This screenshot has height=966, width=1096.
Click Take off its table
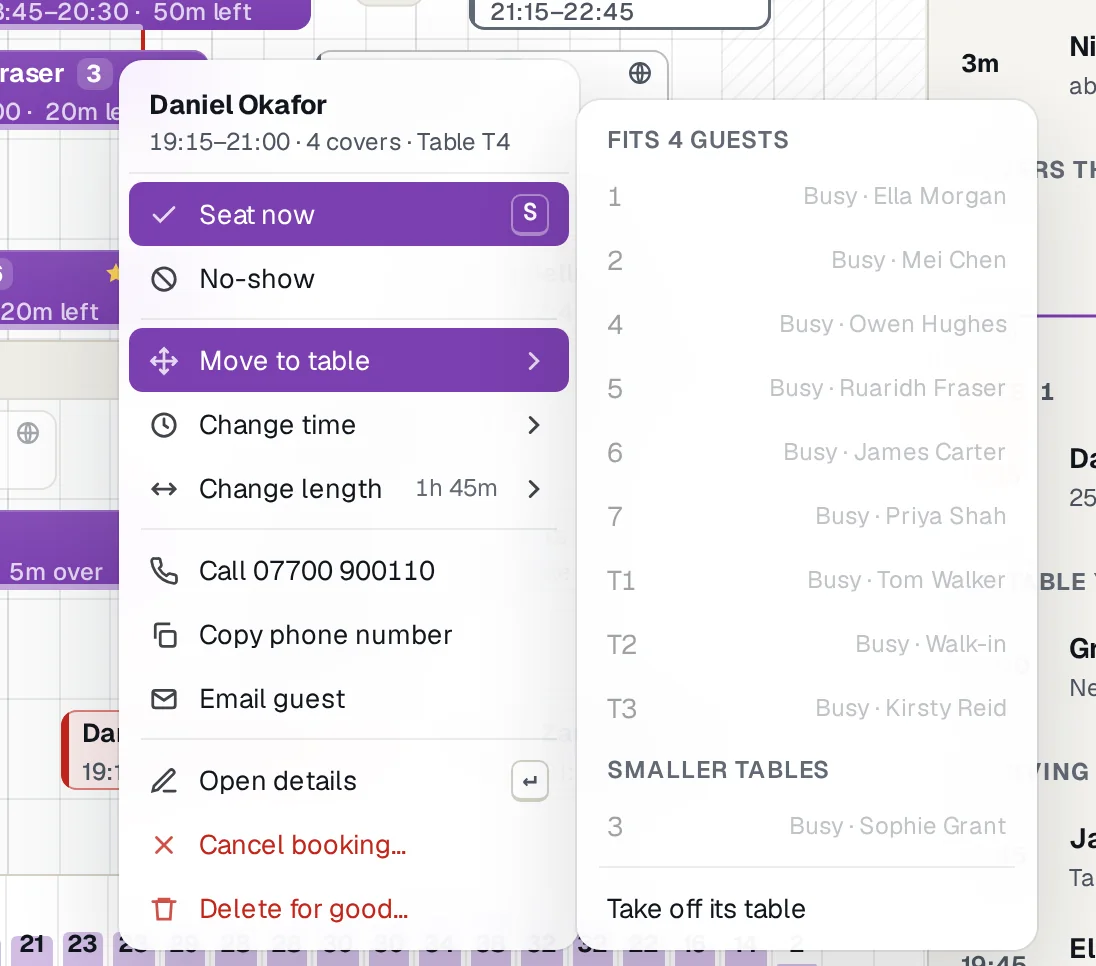pos(807,909)
